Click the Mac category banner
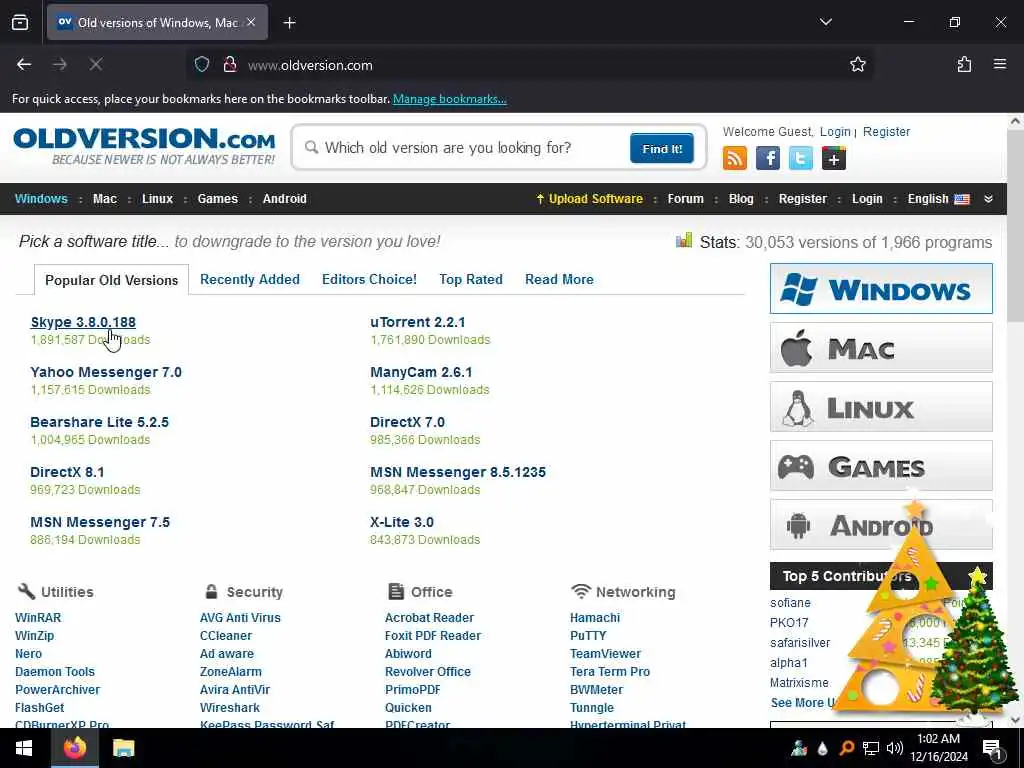The height and width of the screenshot is (768, 1024). pos(881,348)
